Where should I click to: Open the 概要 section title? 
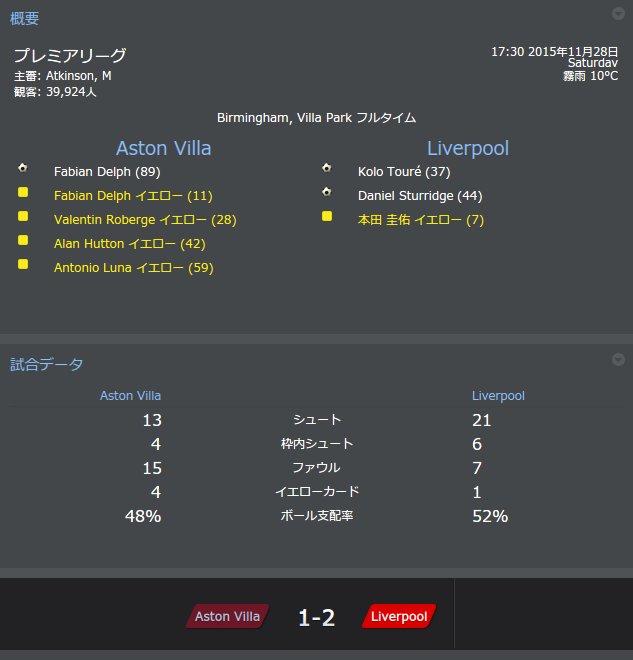24,19
